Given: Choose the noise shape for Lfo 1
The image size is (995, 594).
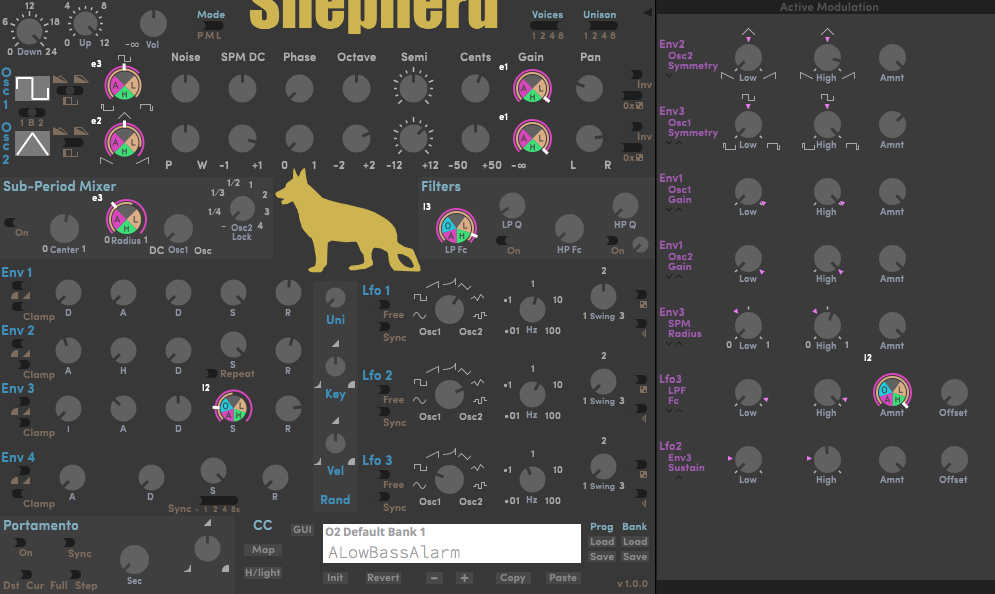Looking at the screenshot, I should pos(478,297).
